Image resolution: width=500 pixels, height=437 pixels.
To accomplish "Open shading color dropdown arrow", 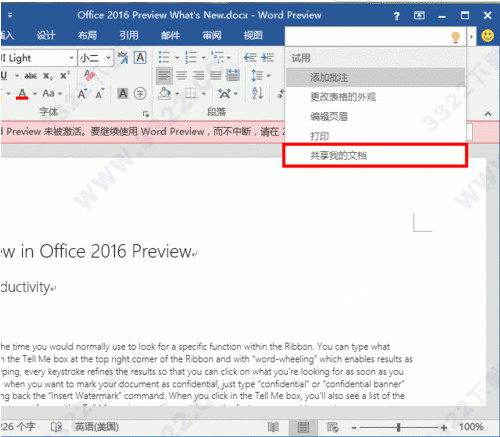I will click(x=177, y=94).
